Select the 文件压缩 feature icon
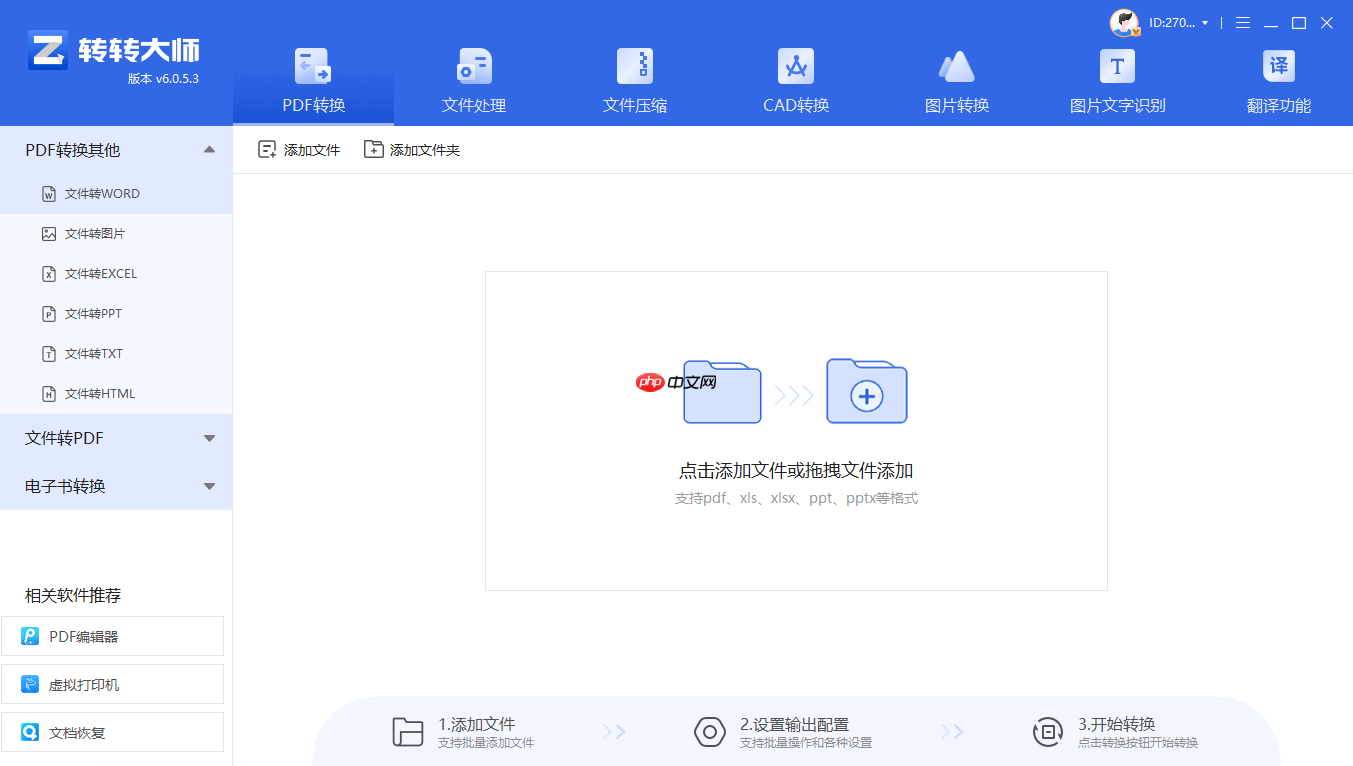This screenshot has height=766, width=1353. tap(634, 80)
